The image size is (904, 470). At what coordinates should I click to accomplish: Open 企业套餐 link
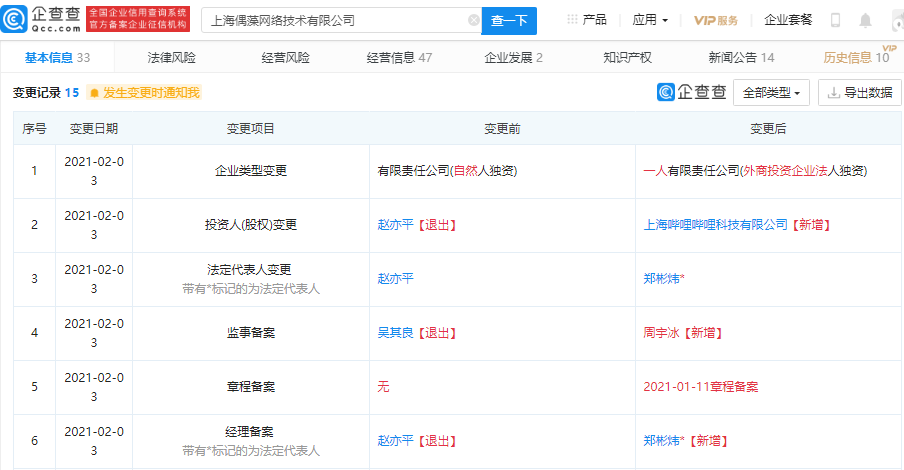[x=788, y=20]
